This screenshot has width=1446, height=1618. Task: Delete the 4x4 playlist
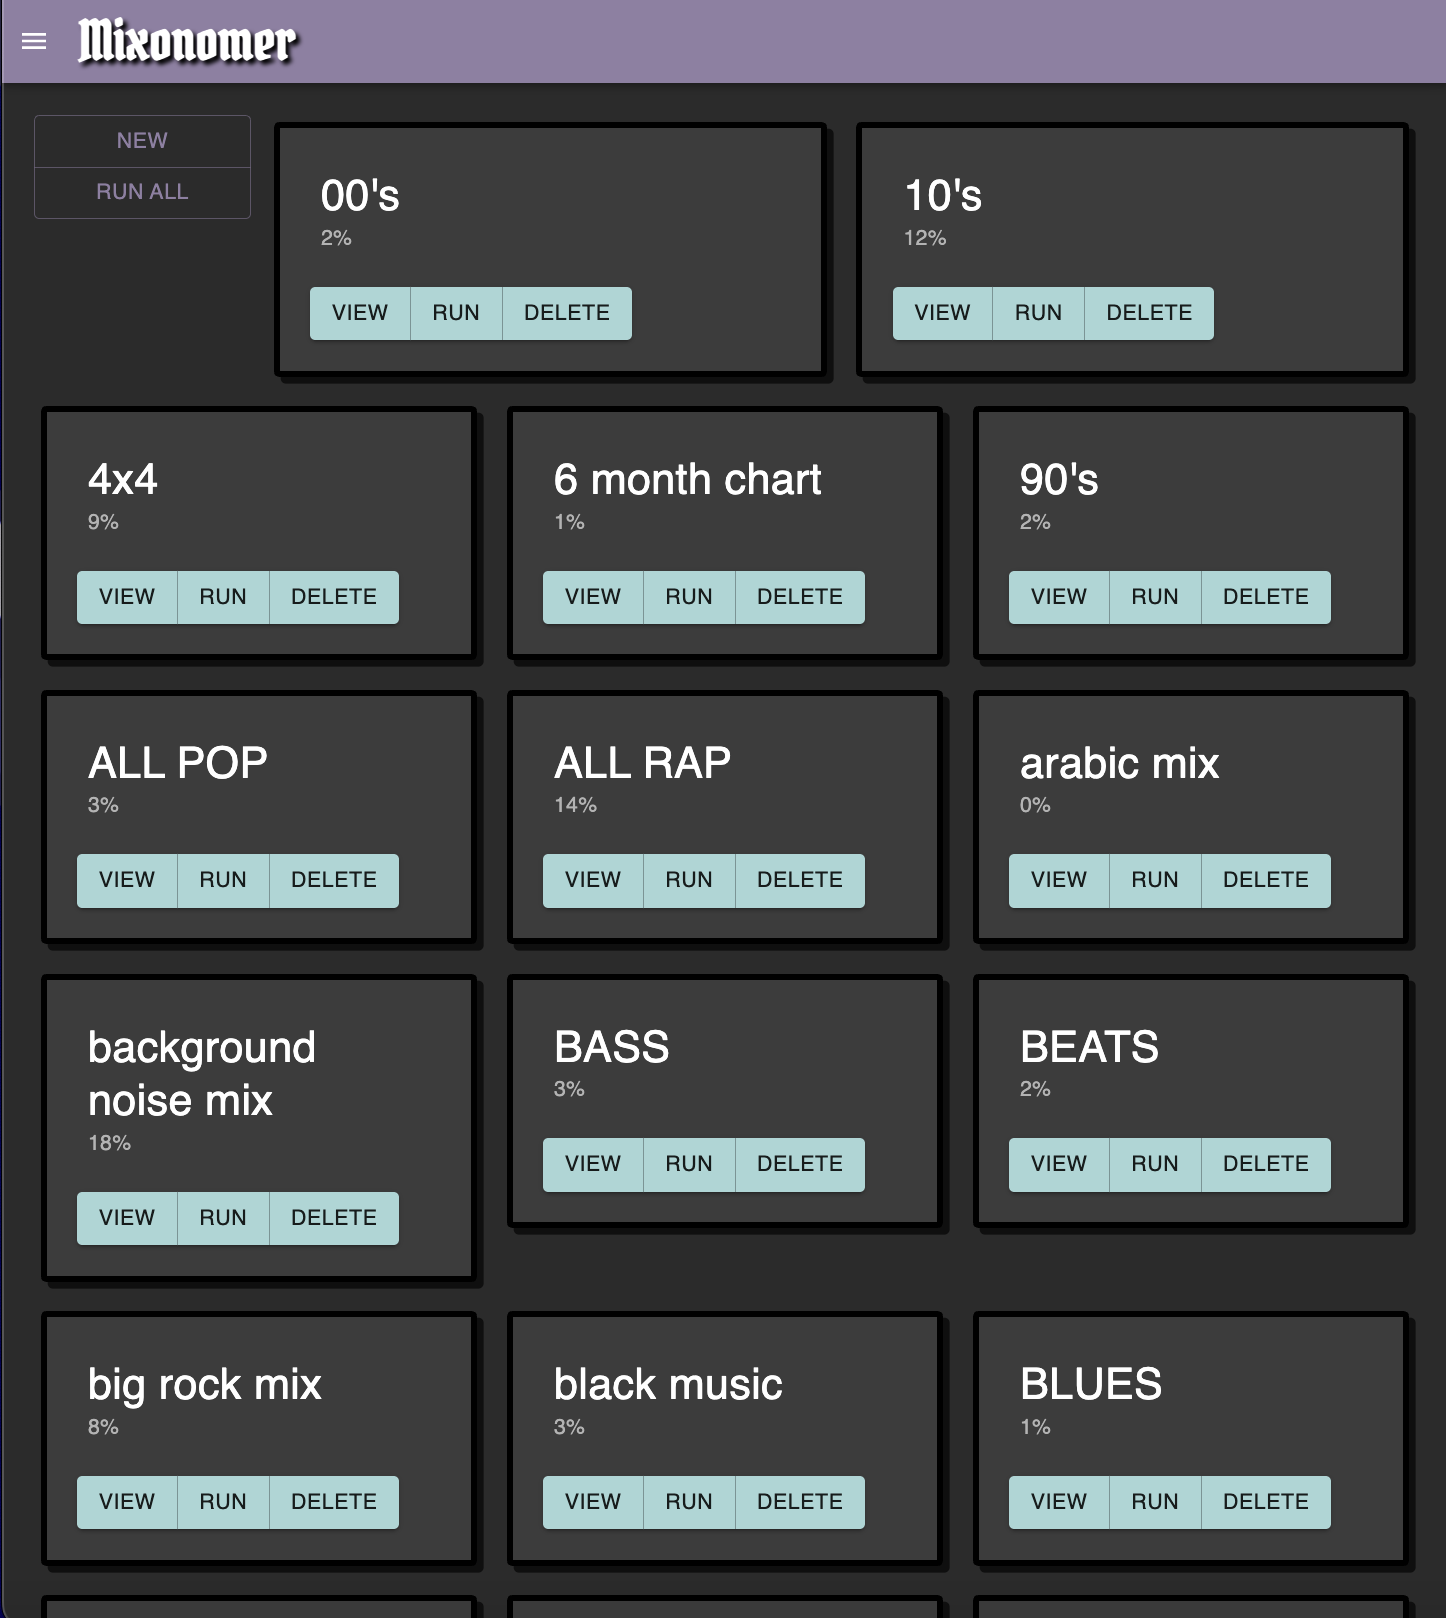[334, 597]
